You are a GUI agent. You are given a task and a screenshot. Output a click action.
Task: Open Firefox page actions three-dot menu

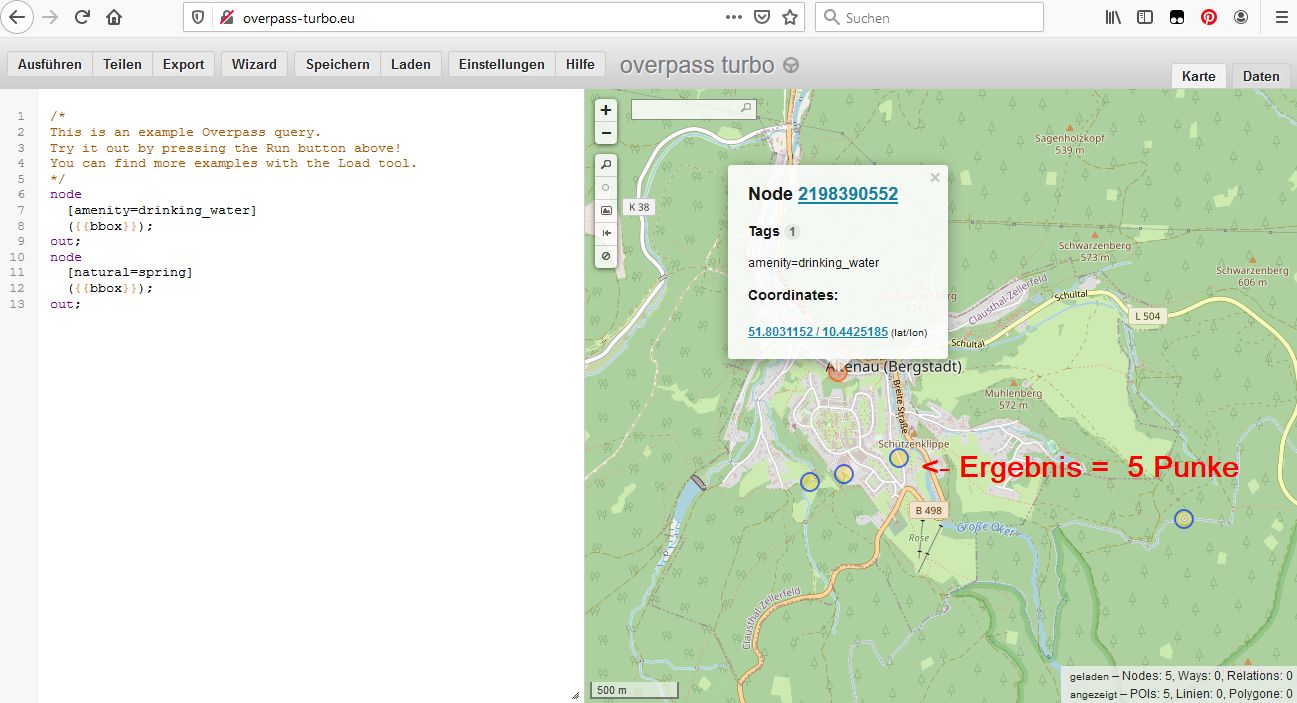coord(734,17)
